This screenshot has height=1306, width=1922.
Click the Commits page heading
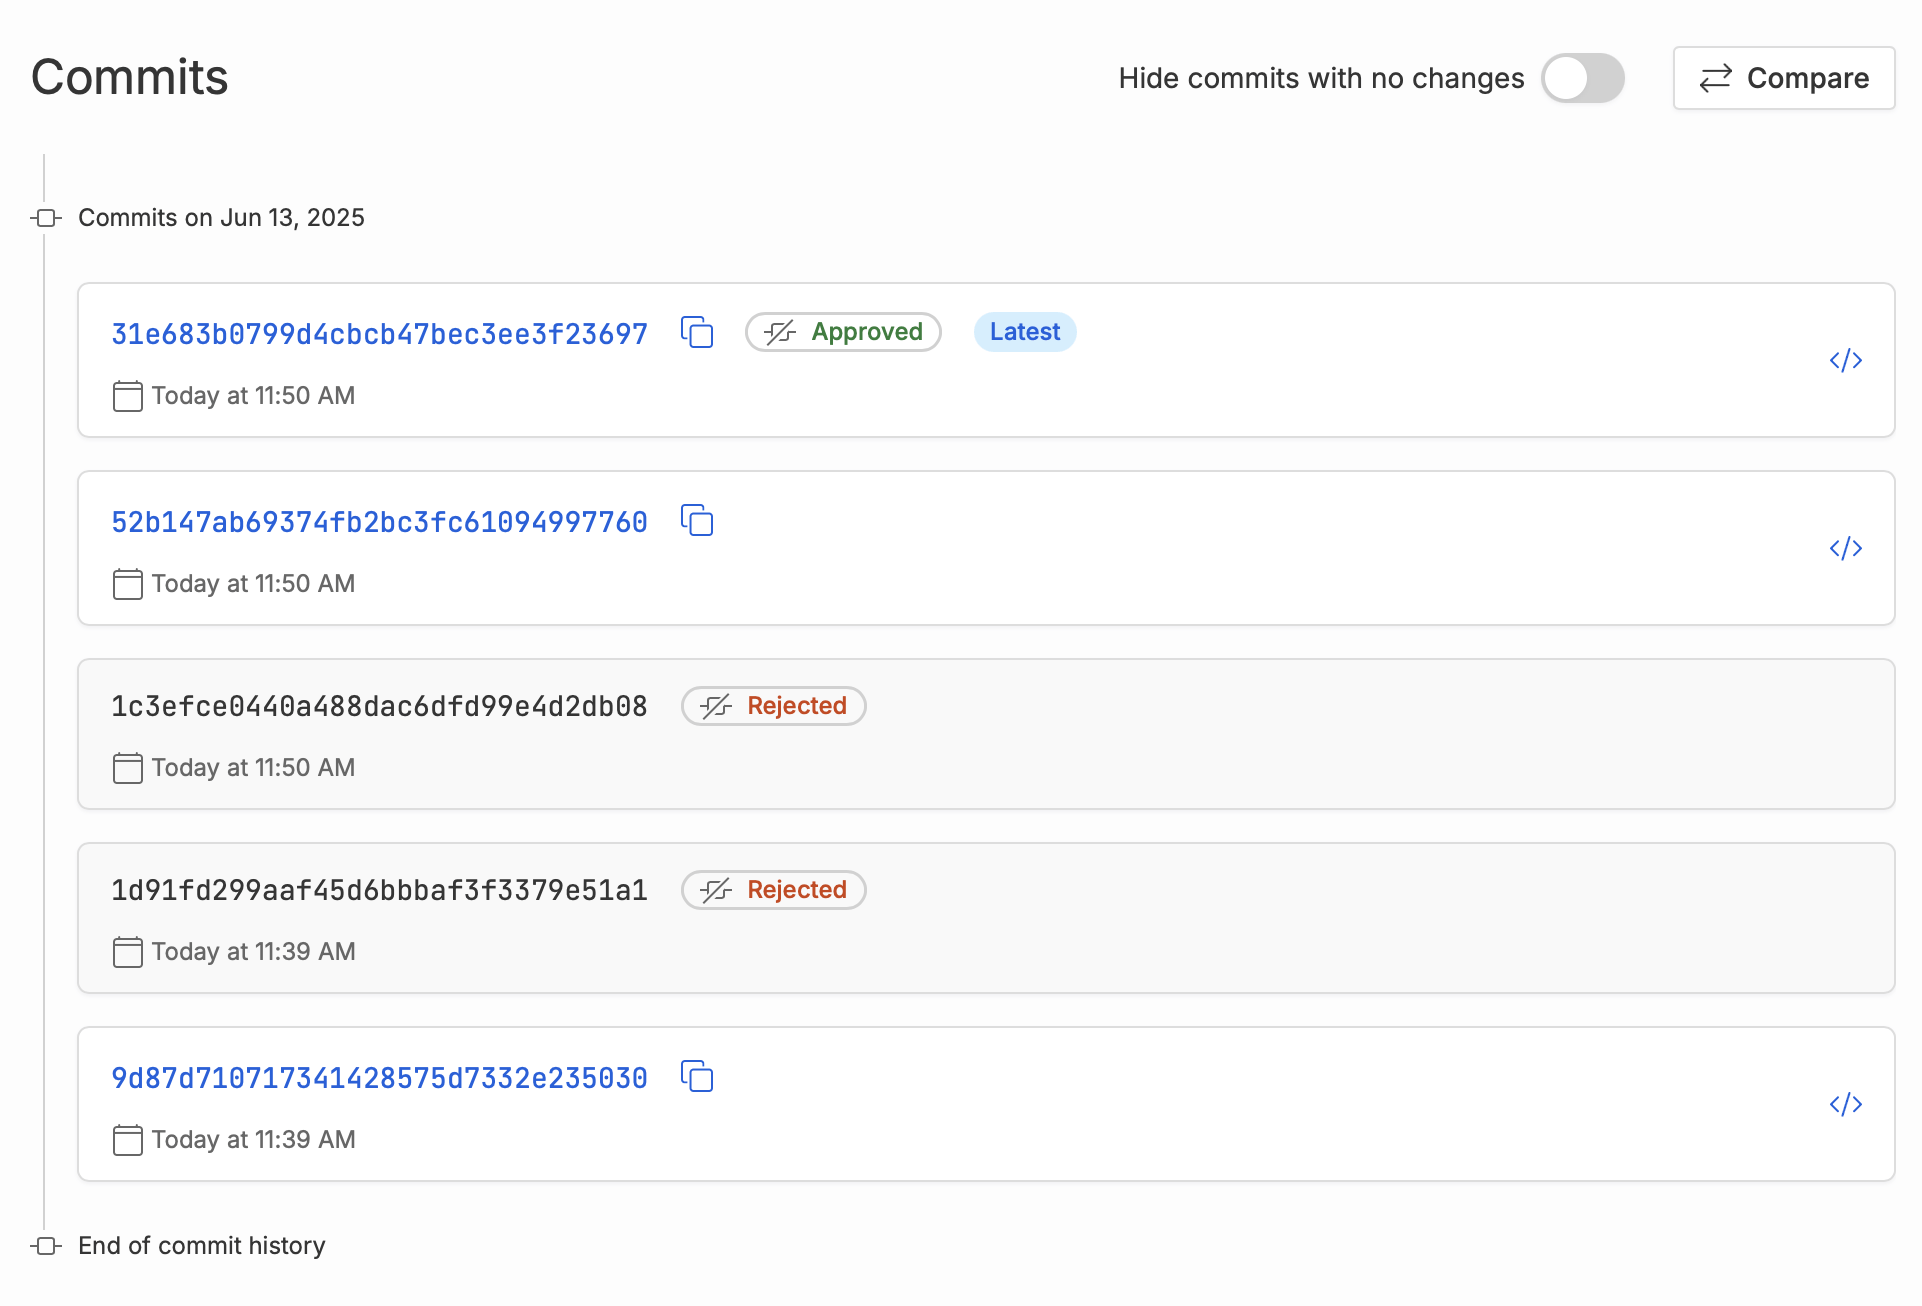tap(130, 77)
